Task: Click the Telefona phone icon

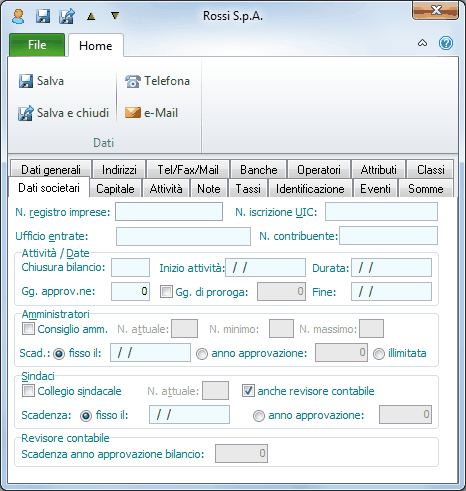Action: coord(133,81)
